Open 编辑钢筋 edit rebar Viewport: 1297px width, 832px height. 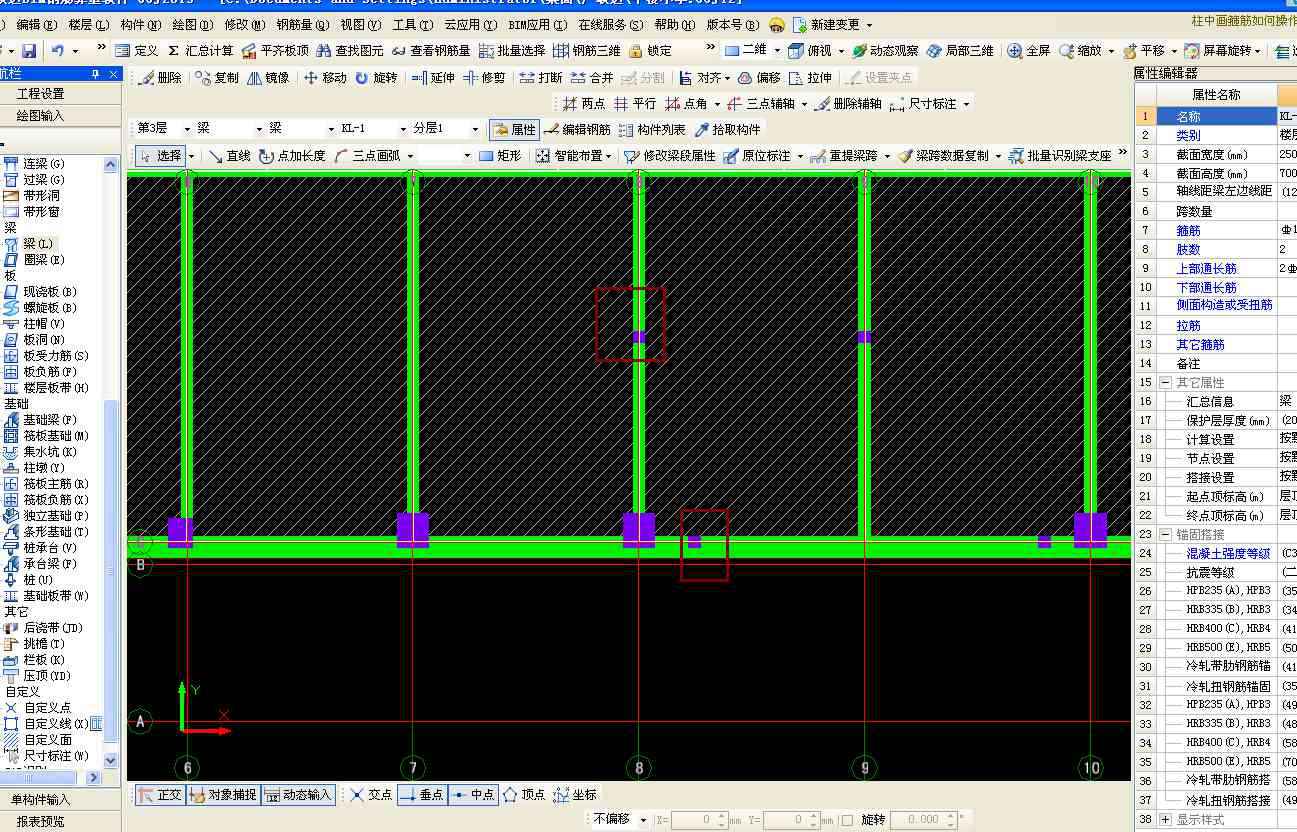(577, 130)
